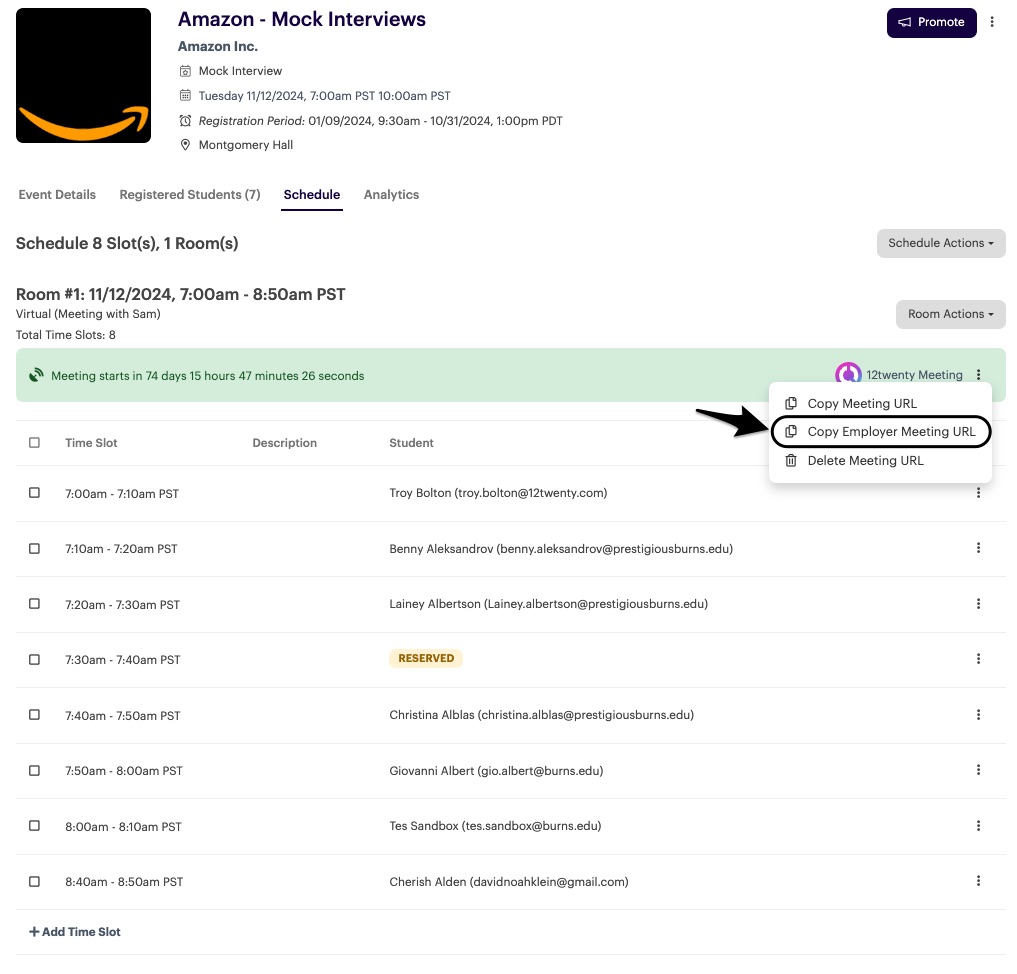Check the 7:00am - 7:10am PST slot
This screenshot has width=1017, height=974.
(34, 493)
